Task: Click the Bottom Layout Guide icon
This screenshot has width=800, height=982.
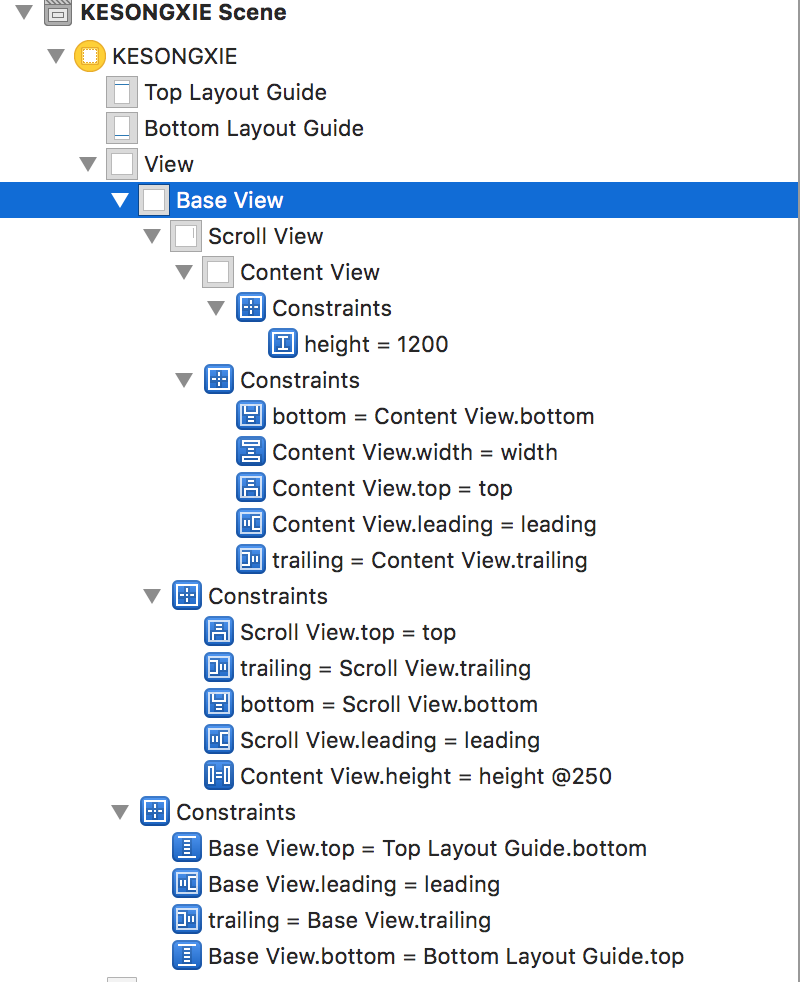Action: [122, 128]
